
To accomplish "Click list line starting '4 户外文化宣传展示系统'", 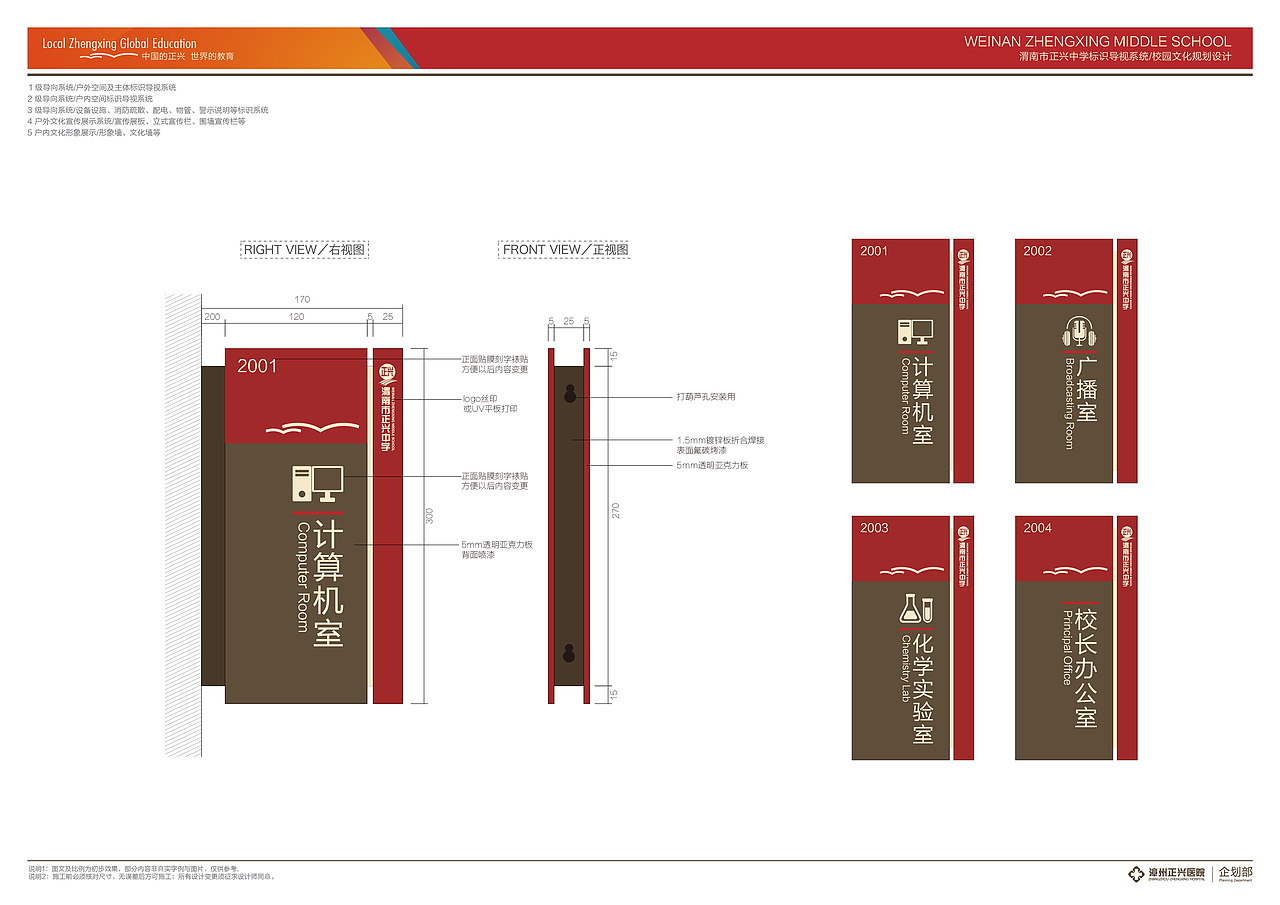I will [136, 121].
